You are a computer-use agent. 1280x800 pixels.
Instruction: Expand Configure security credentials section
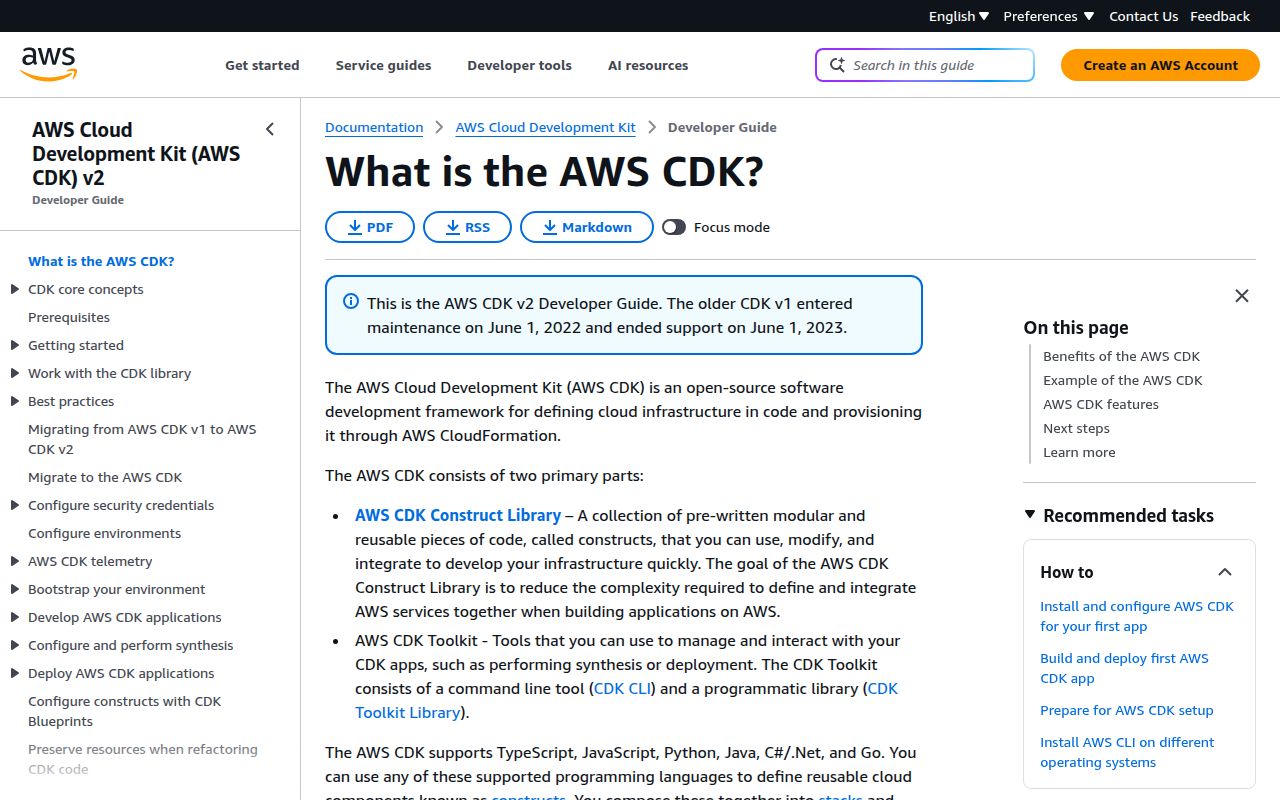[x=15, y=505]
